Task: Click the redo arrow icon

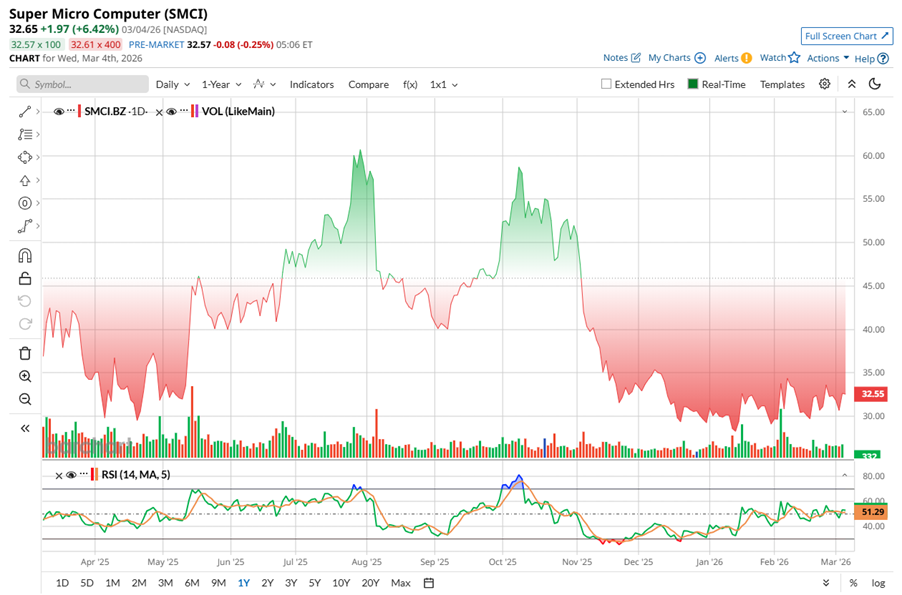Action: pyautogui.click(x=25, y=324)
